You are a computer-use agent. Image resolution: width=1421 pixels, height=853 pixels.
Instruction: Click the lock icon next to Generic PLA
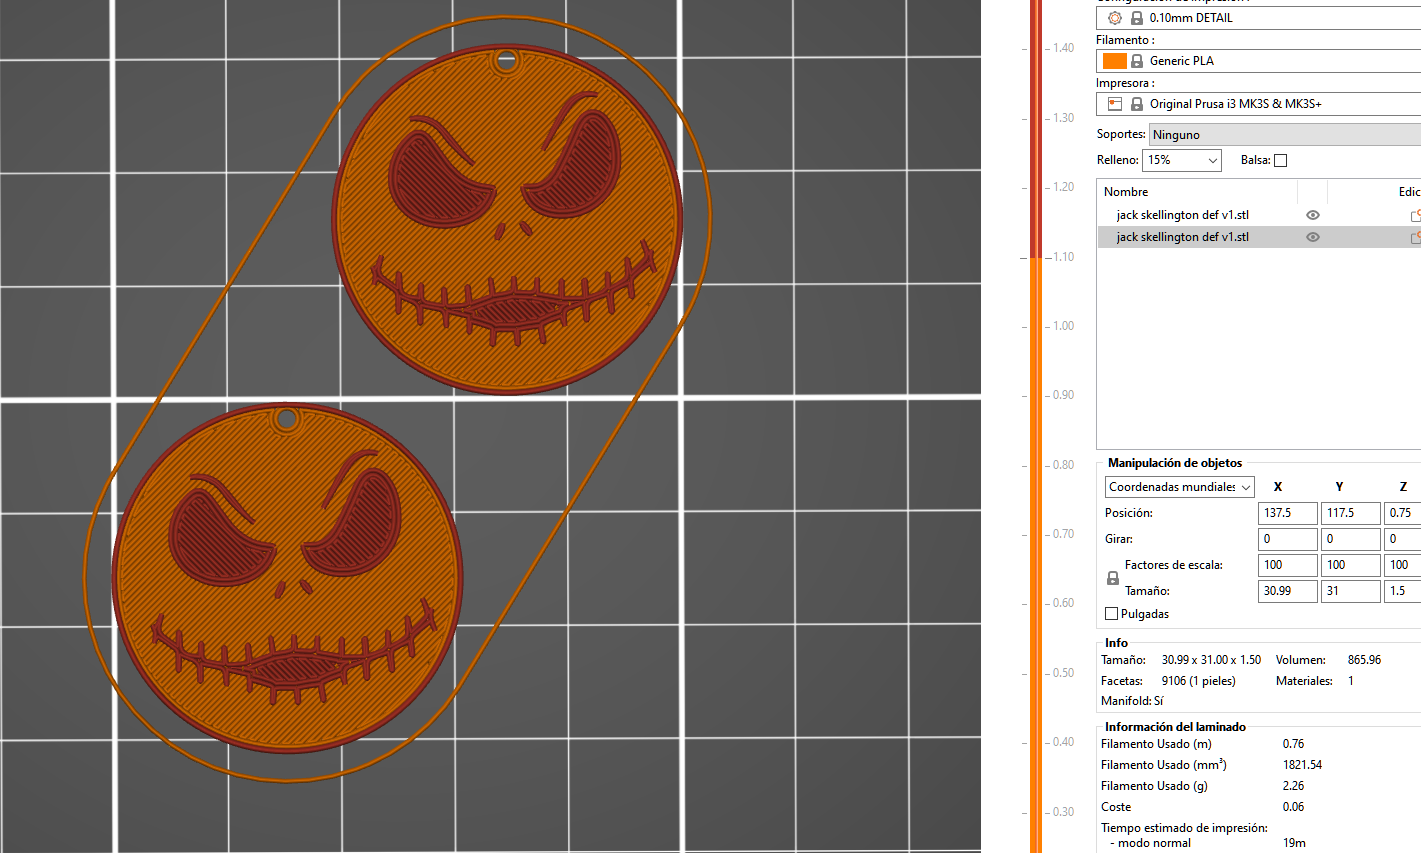[1137, 61]
